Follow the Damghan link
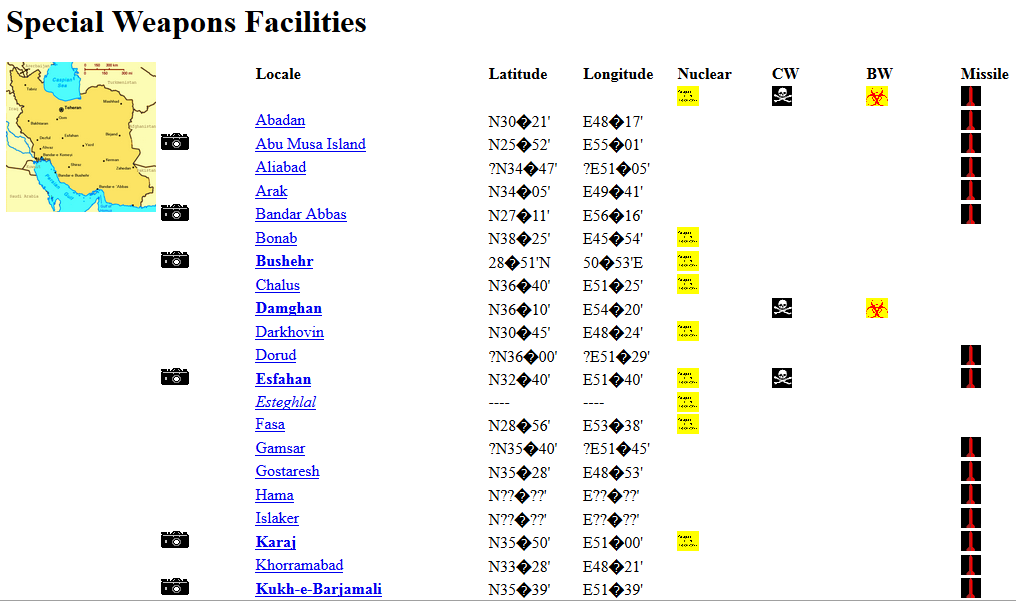This screenshot has width=1016, height=601. (288, 308)
